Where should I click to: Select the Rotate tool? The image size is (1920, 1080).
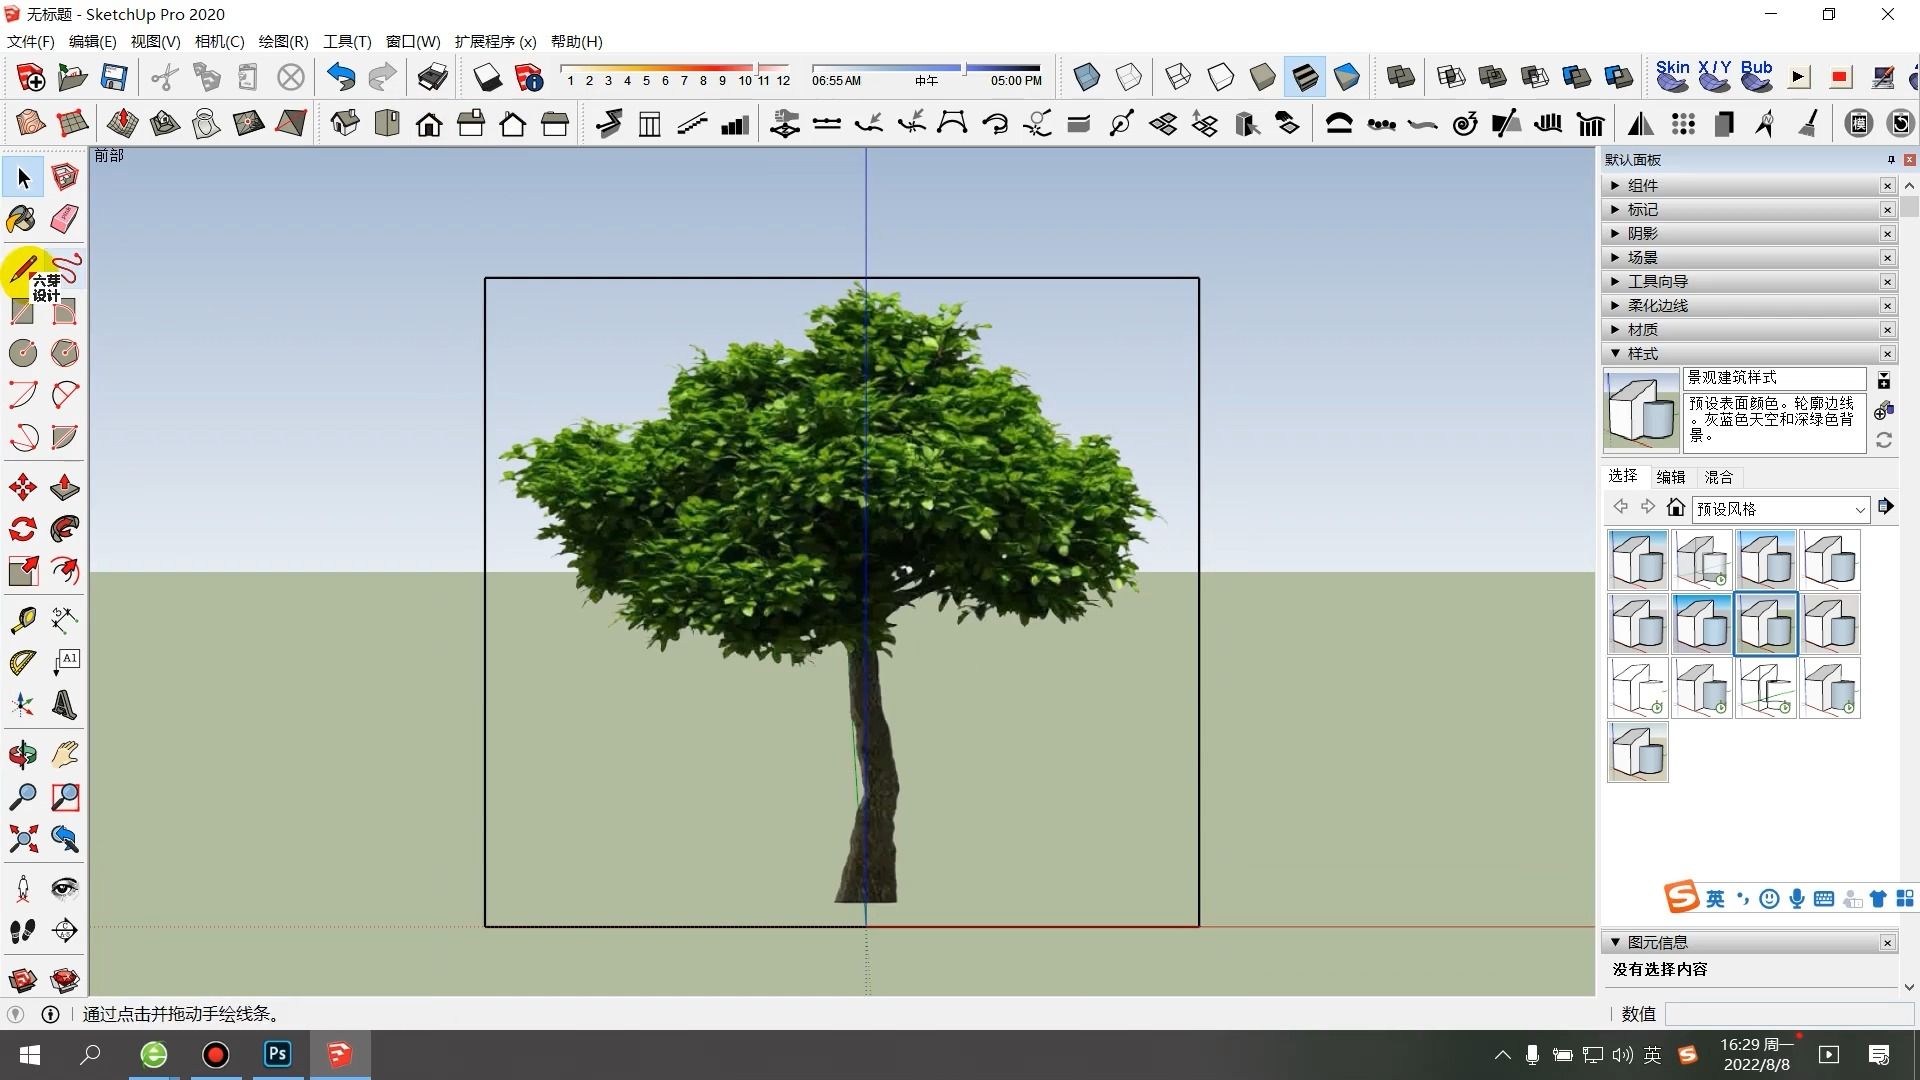23,529
